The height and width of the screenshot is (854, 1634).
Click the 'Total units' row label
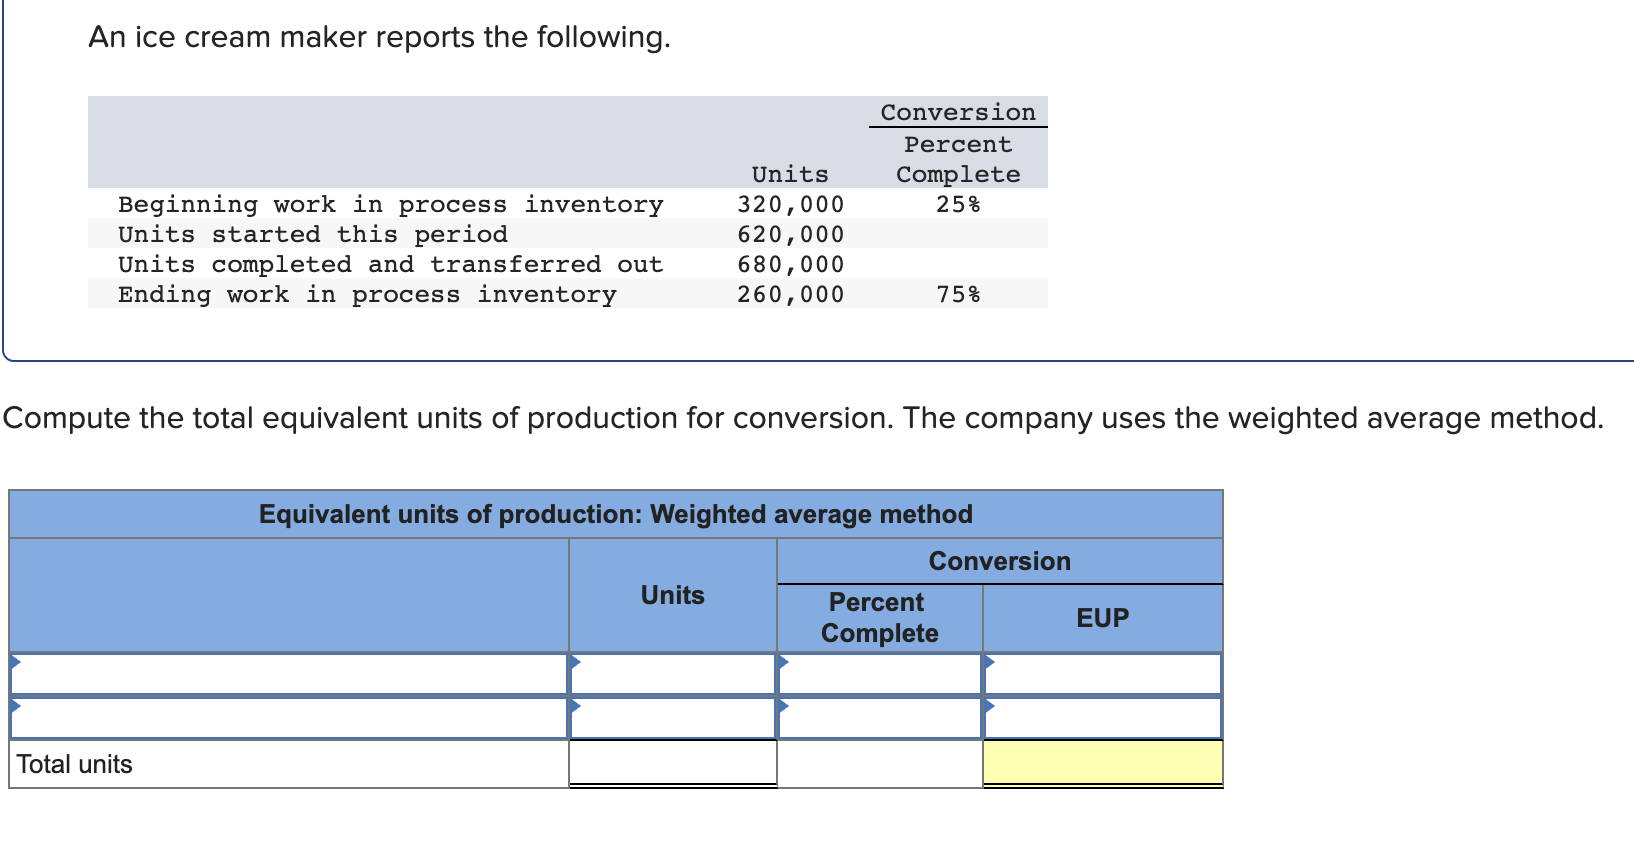click(75, 764)
